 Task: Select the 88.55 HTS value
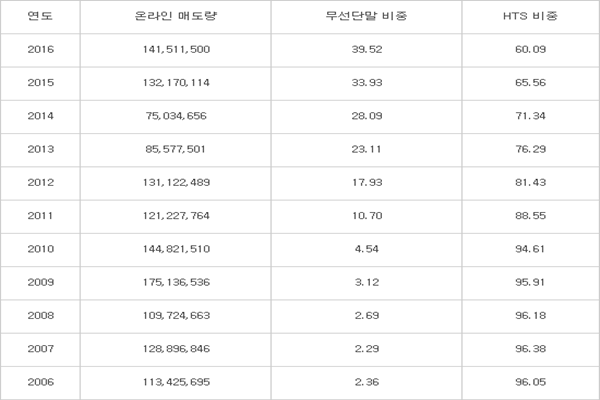pos(530,216)
